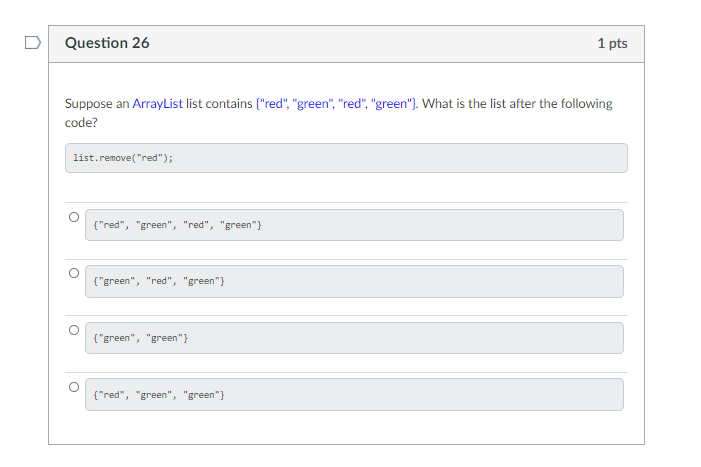Select the radio for {"red", "green", "red", "green"}
The image size is (701, 467).
click(x=74, y=217)
